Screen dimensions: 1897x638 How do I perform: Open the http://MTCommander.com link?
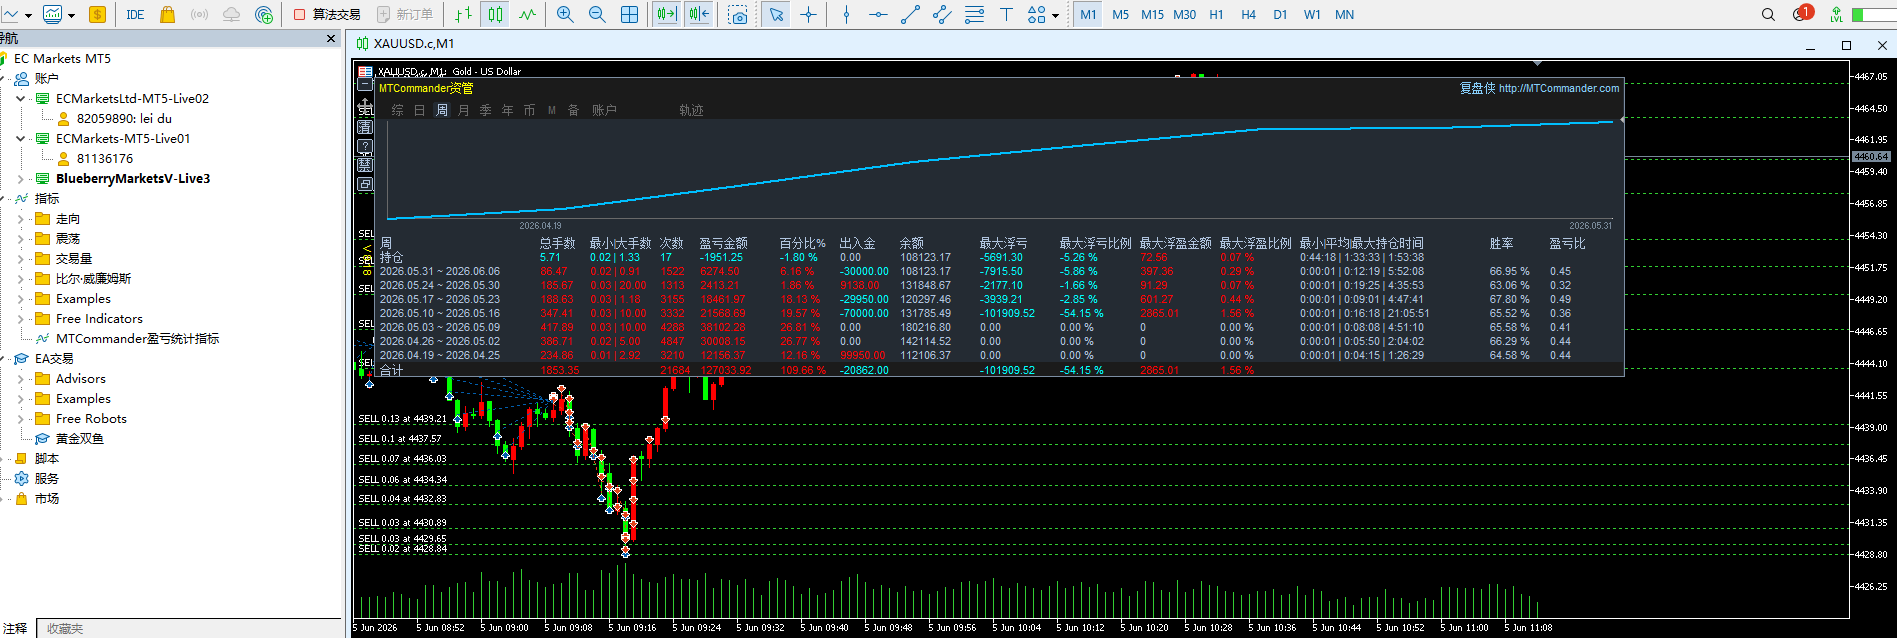click(1559, 88)
